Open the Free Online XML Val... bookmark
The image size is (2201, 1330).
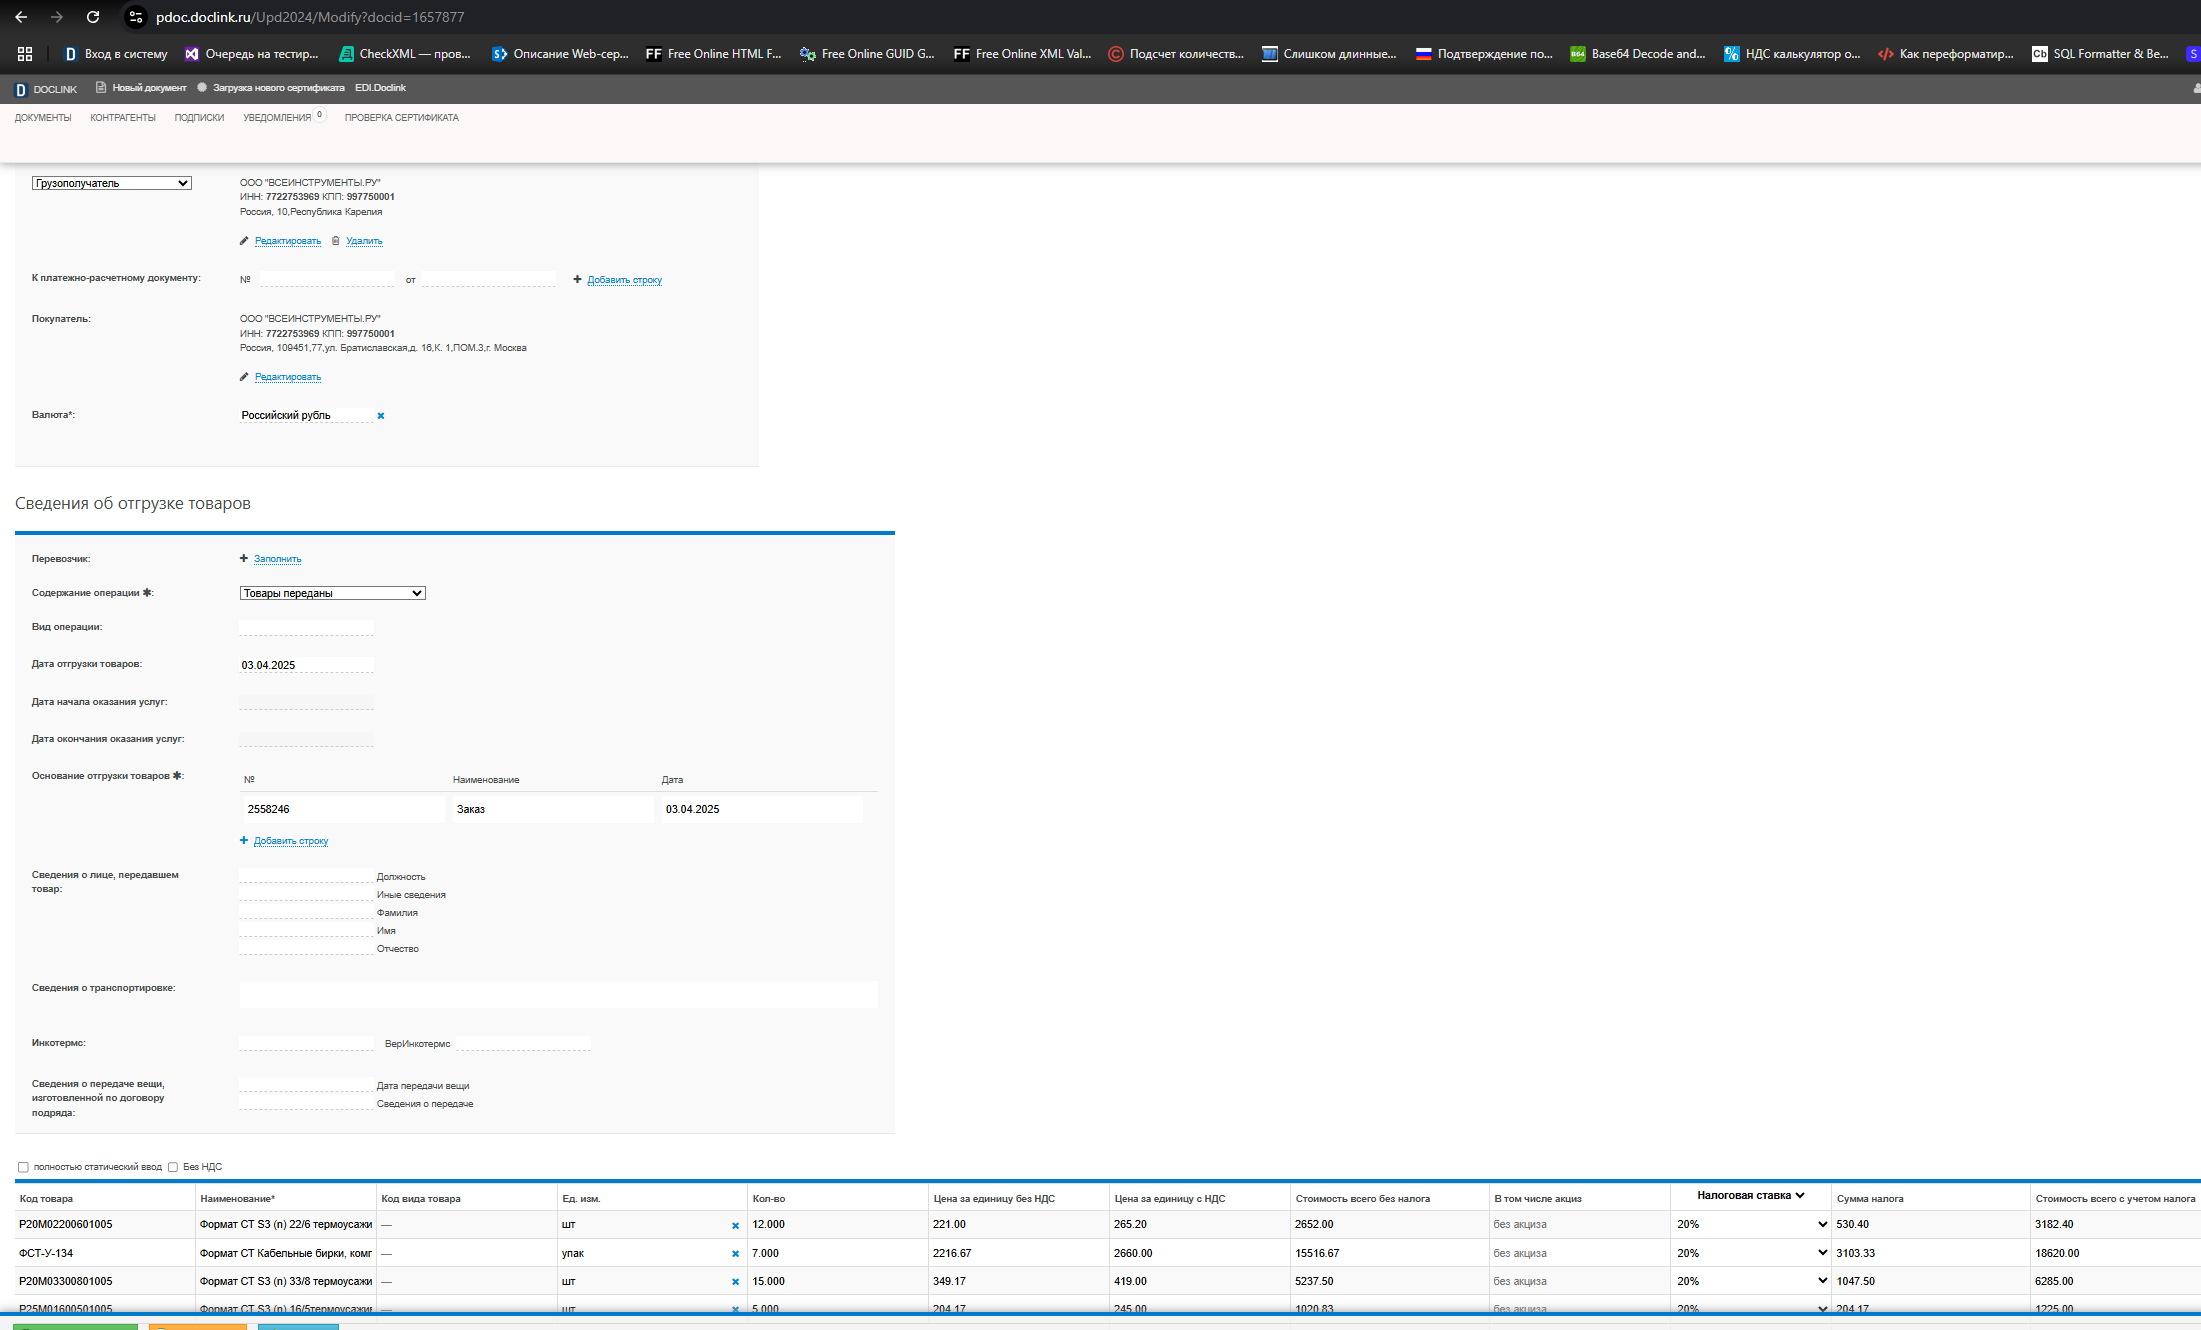coord(1022,54)
